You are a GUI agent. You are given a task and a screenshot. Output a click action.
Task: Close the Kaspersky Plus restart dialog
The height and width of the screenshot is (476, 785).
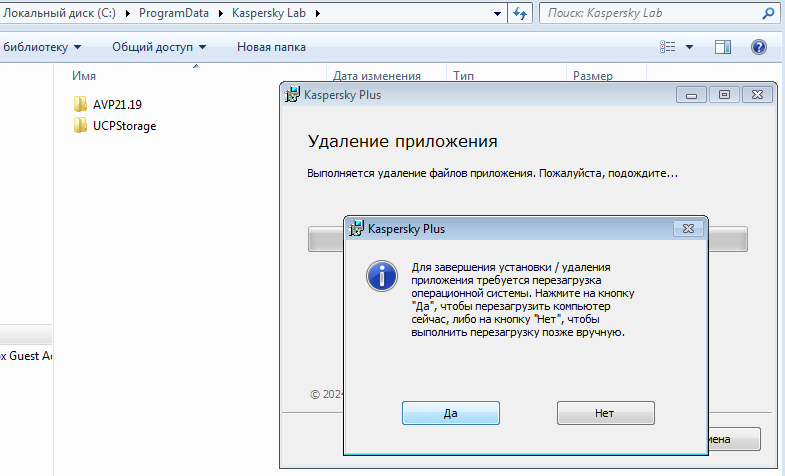click(688, 229)
